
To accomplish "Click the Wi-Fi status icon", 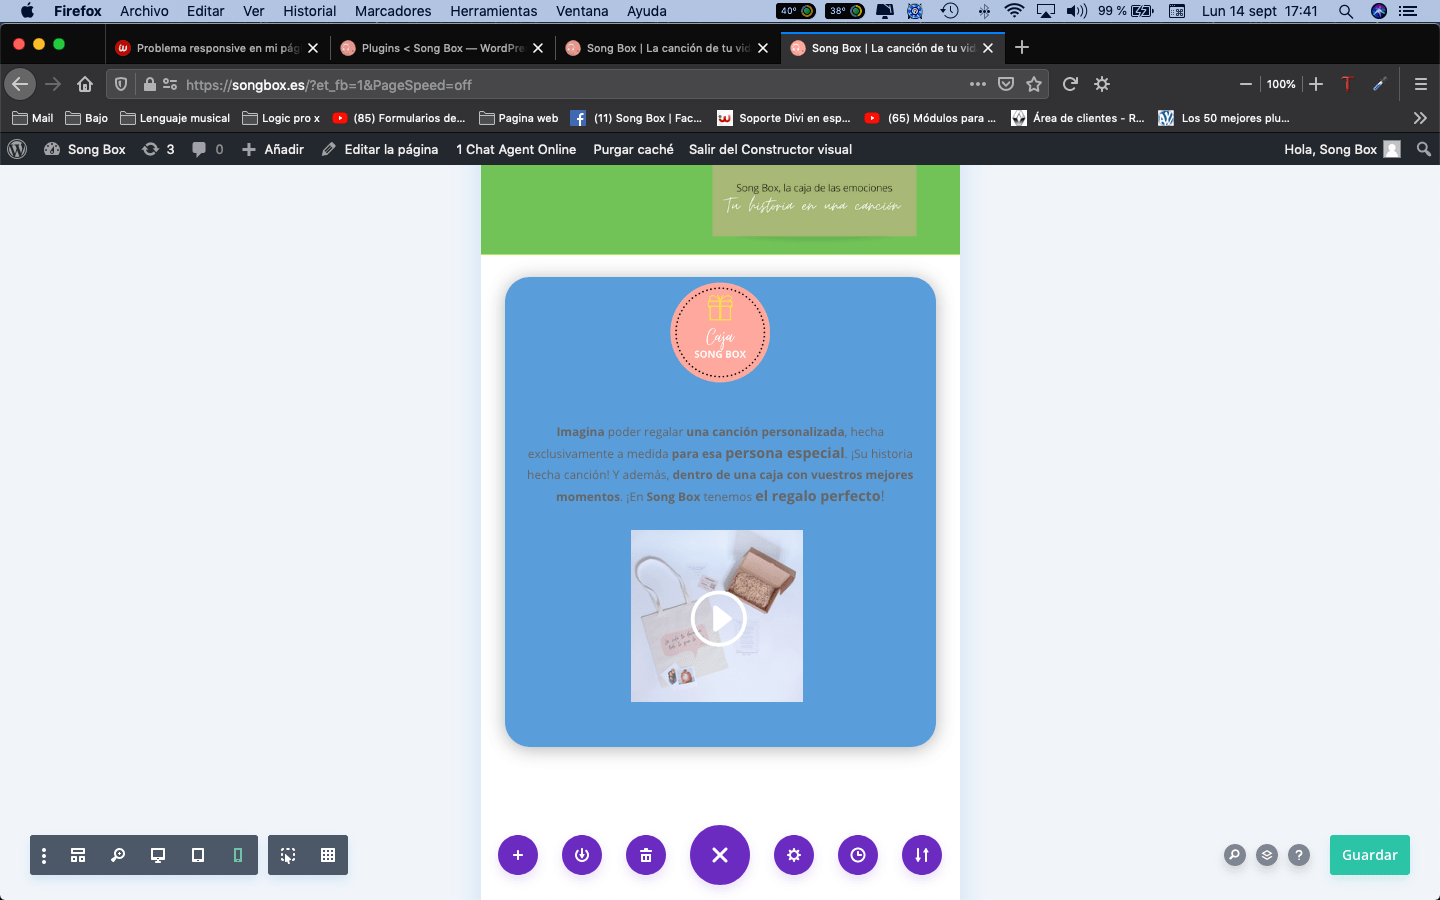I will pyautogui.click(x=1014, y=11).
